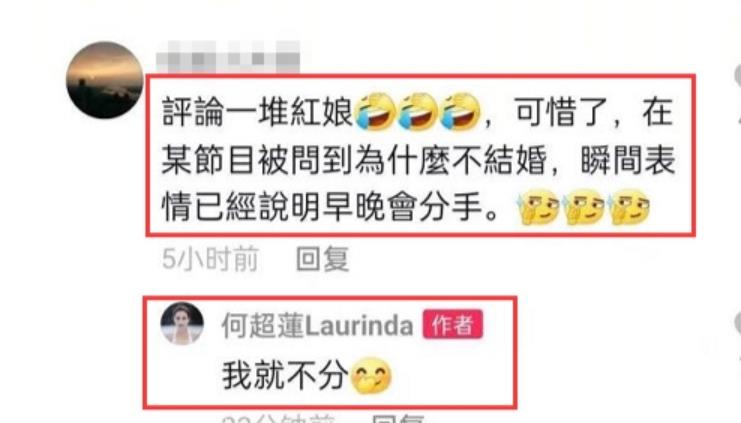Click the middle laughing-crying emoji
This screenshot has width=741, height=423.
[x=418, y=112]
